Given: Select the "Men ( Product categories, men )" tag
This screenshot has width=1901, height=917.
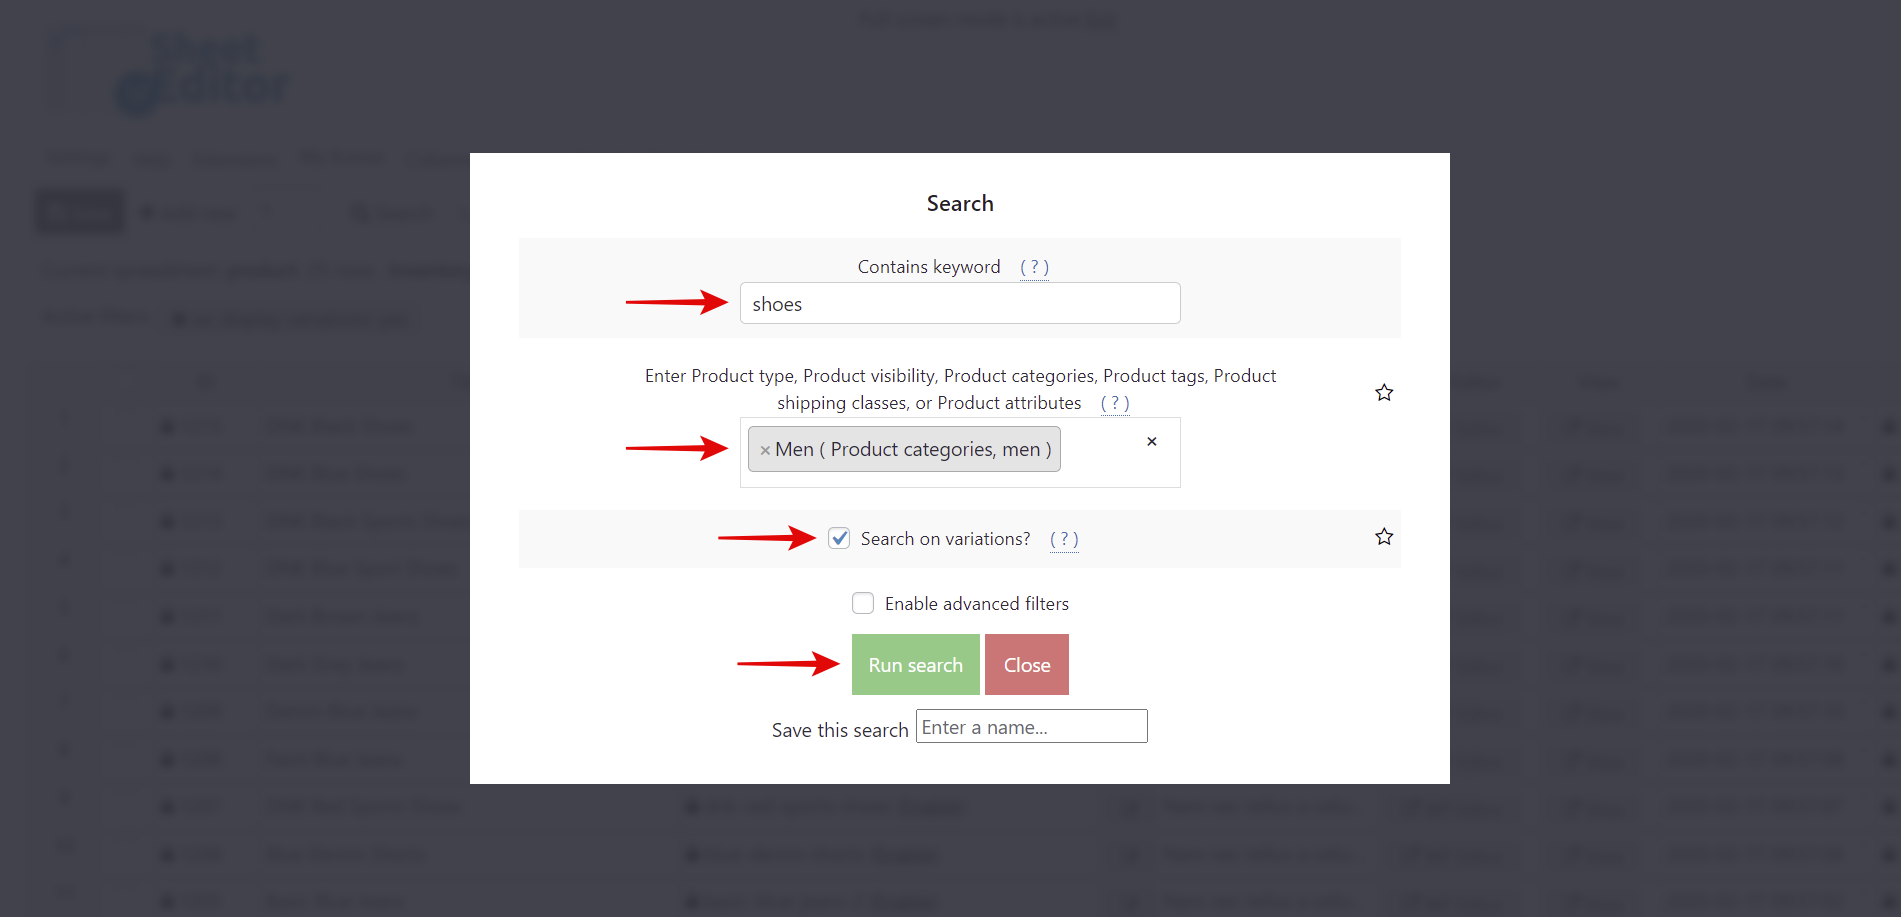Looking at the screenshot, I should click(x=902, y=449).
